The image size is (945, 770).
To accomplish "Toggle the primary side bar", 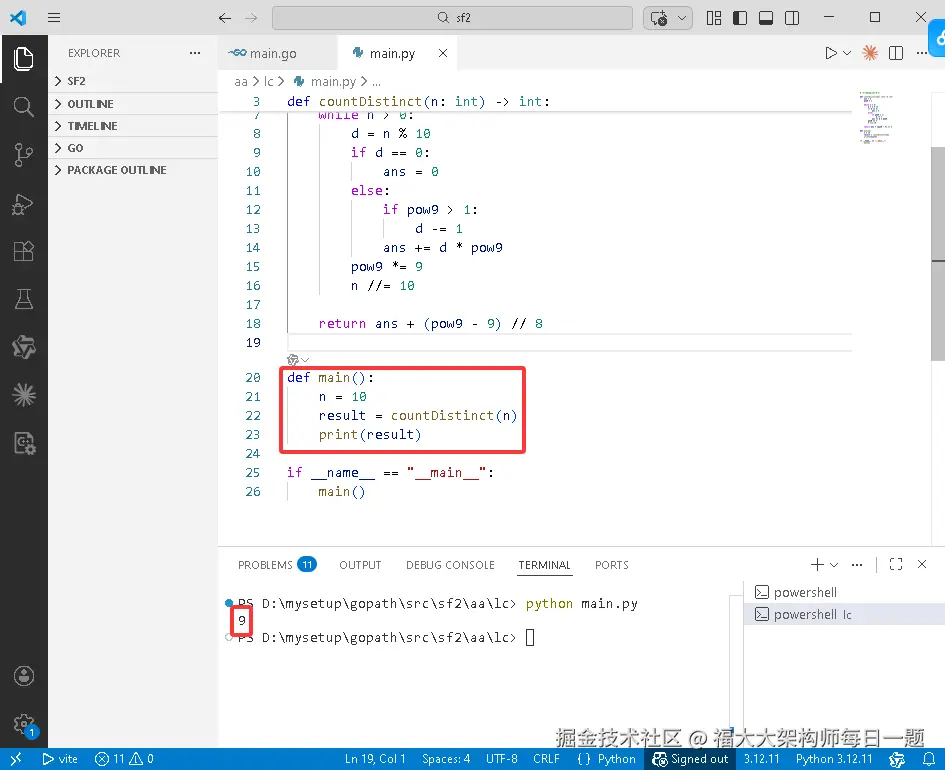I will (740, 18).
